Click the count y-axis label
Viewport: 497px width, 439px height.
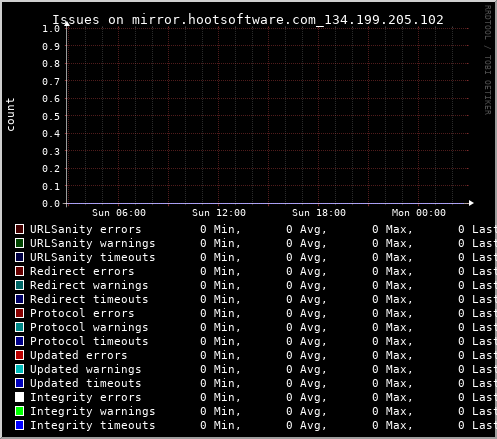tap(10, 115)
